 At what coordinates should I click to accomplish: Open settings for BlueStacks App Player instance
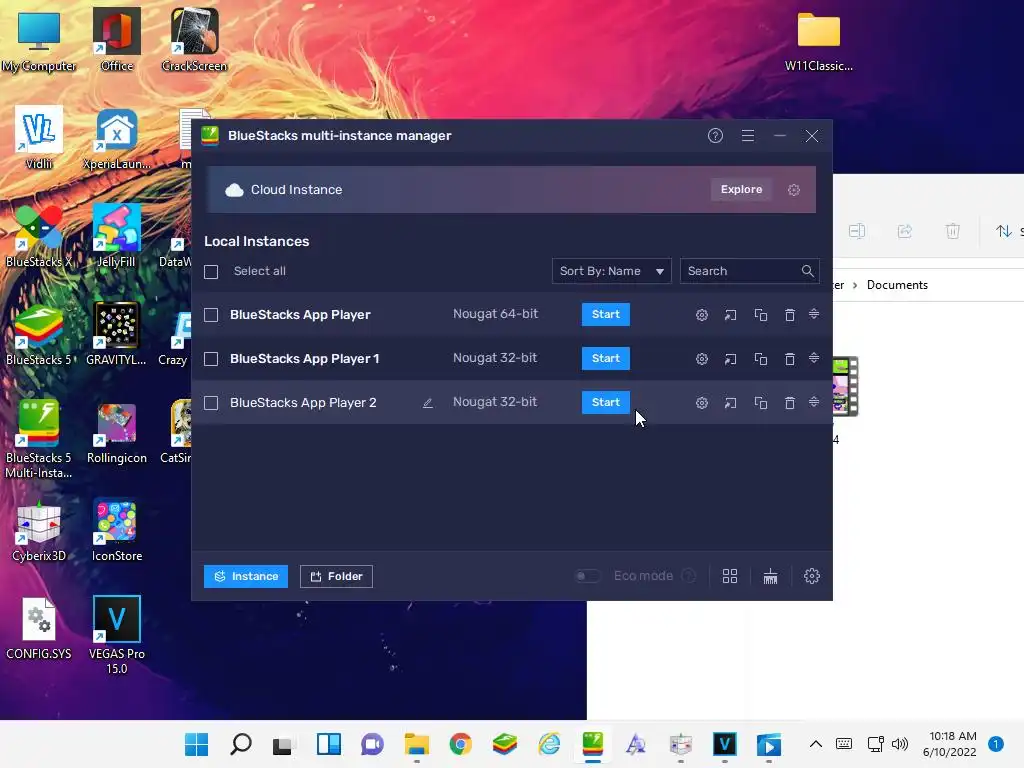[701, 315]
